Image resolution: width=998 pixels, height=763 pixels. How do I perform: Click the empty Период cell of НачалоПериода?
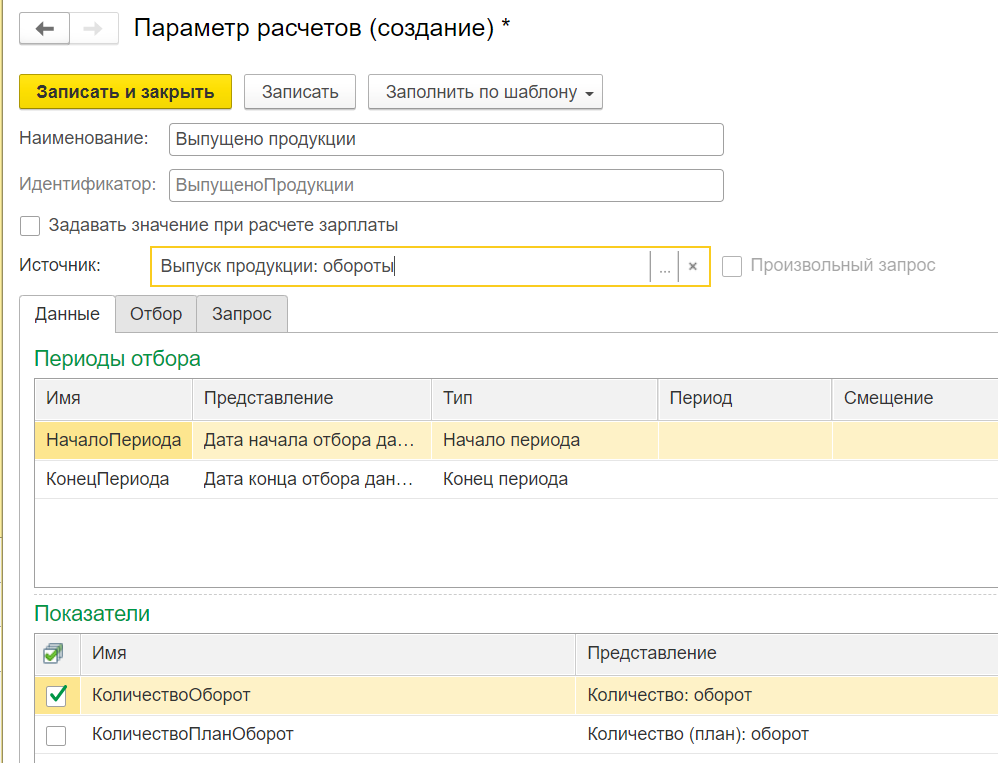click(745, 440)
